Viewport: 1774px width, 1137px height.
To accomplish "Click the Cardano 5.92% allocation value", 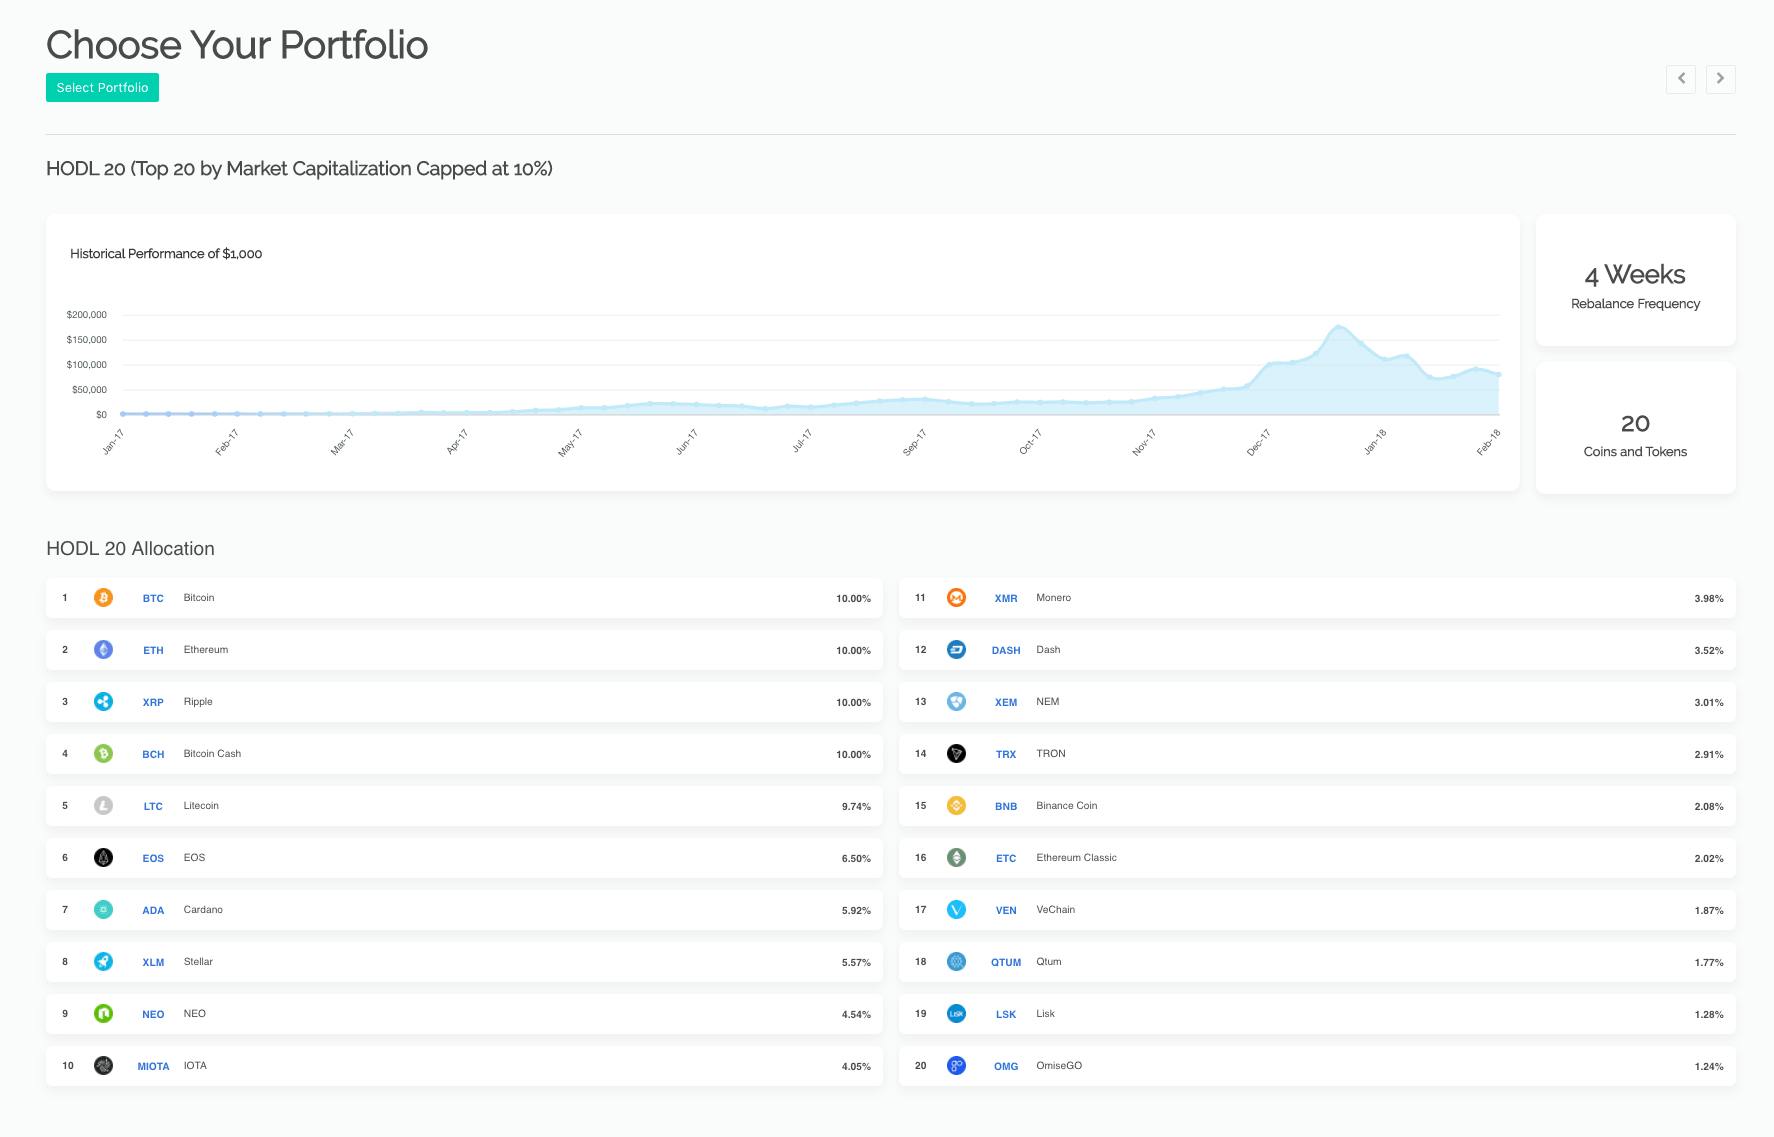I will pyautogui.click(x=856, y=911).
